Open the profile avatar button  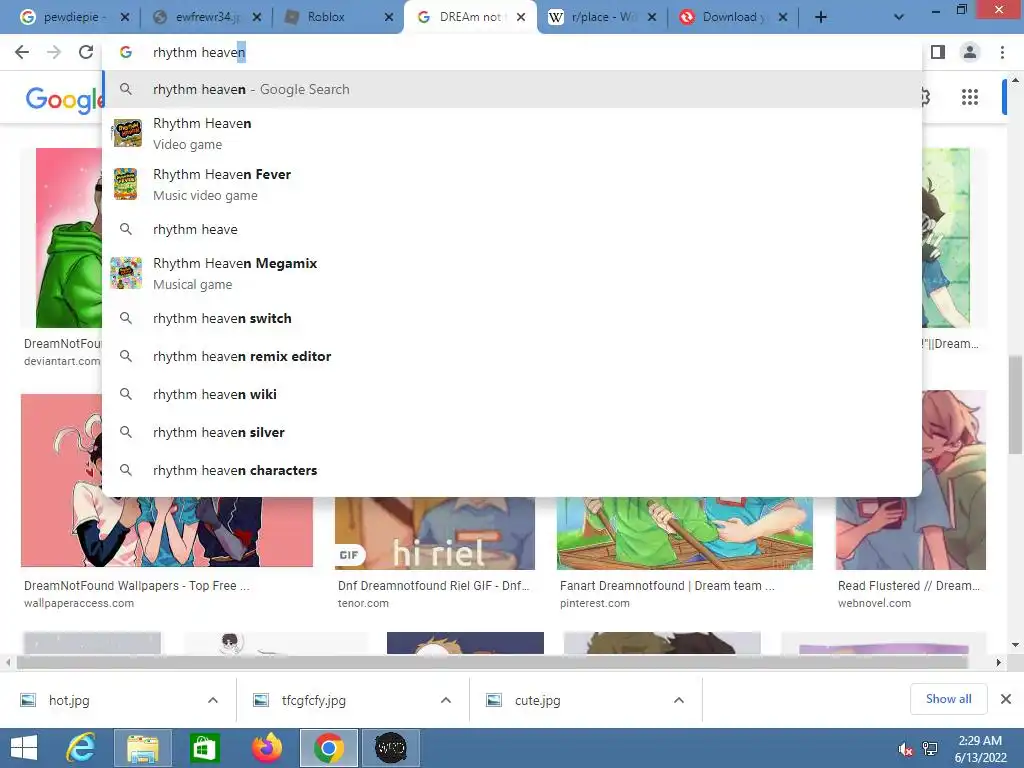(970, 52)
